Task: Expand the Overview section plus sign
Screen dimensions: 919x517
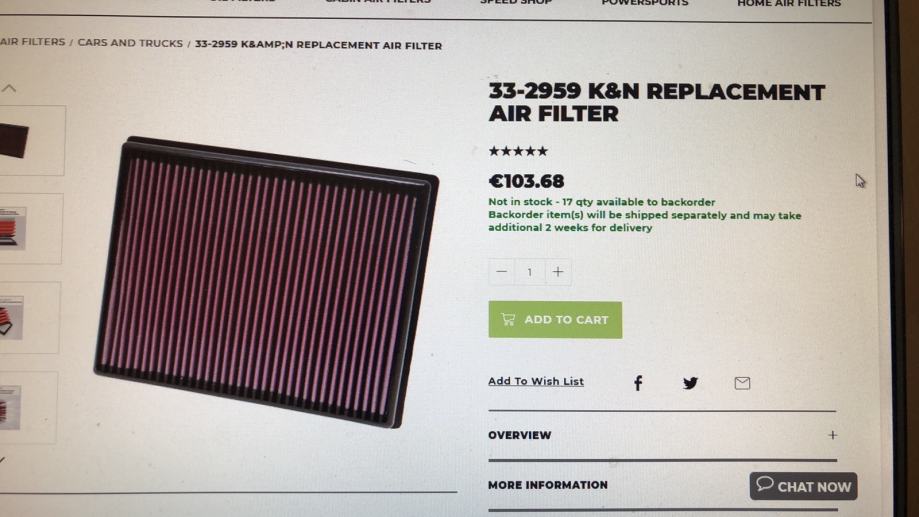Action: point(833,435)
